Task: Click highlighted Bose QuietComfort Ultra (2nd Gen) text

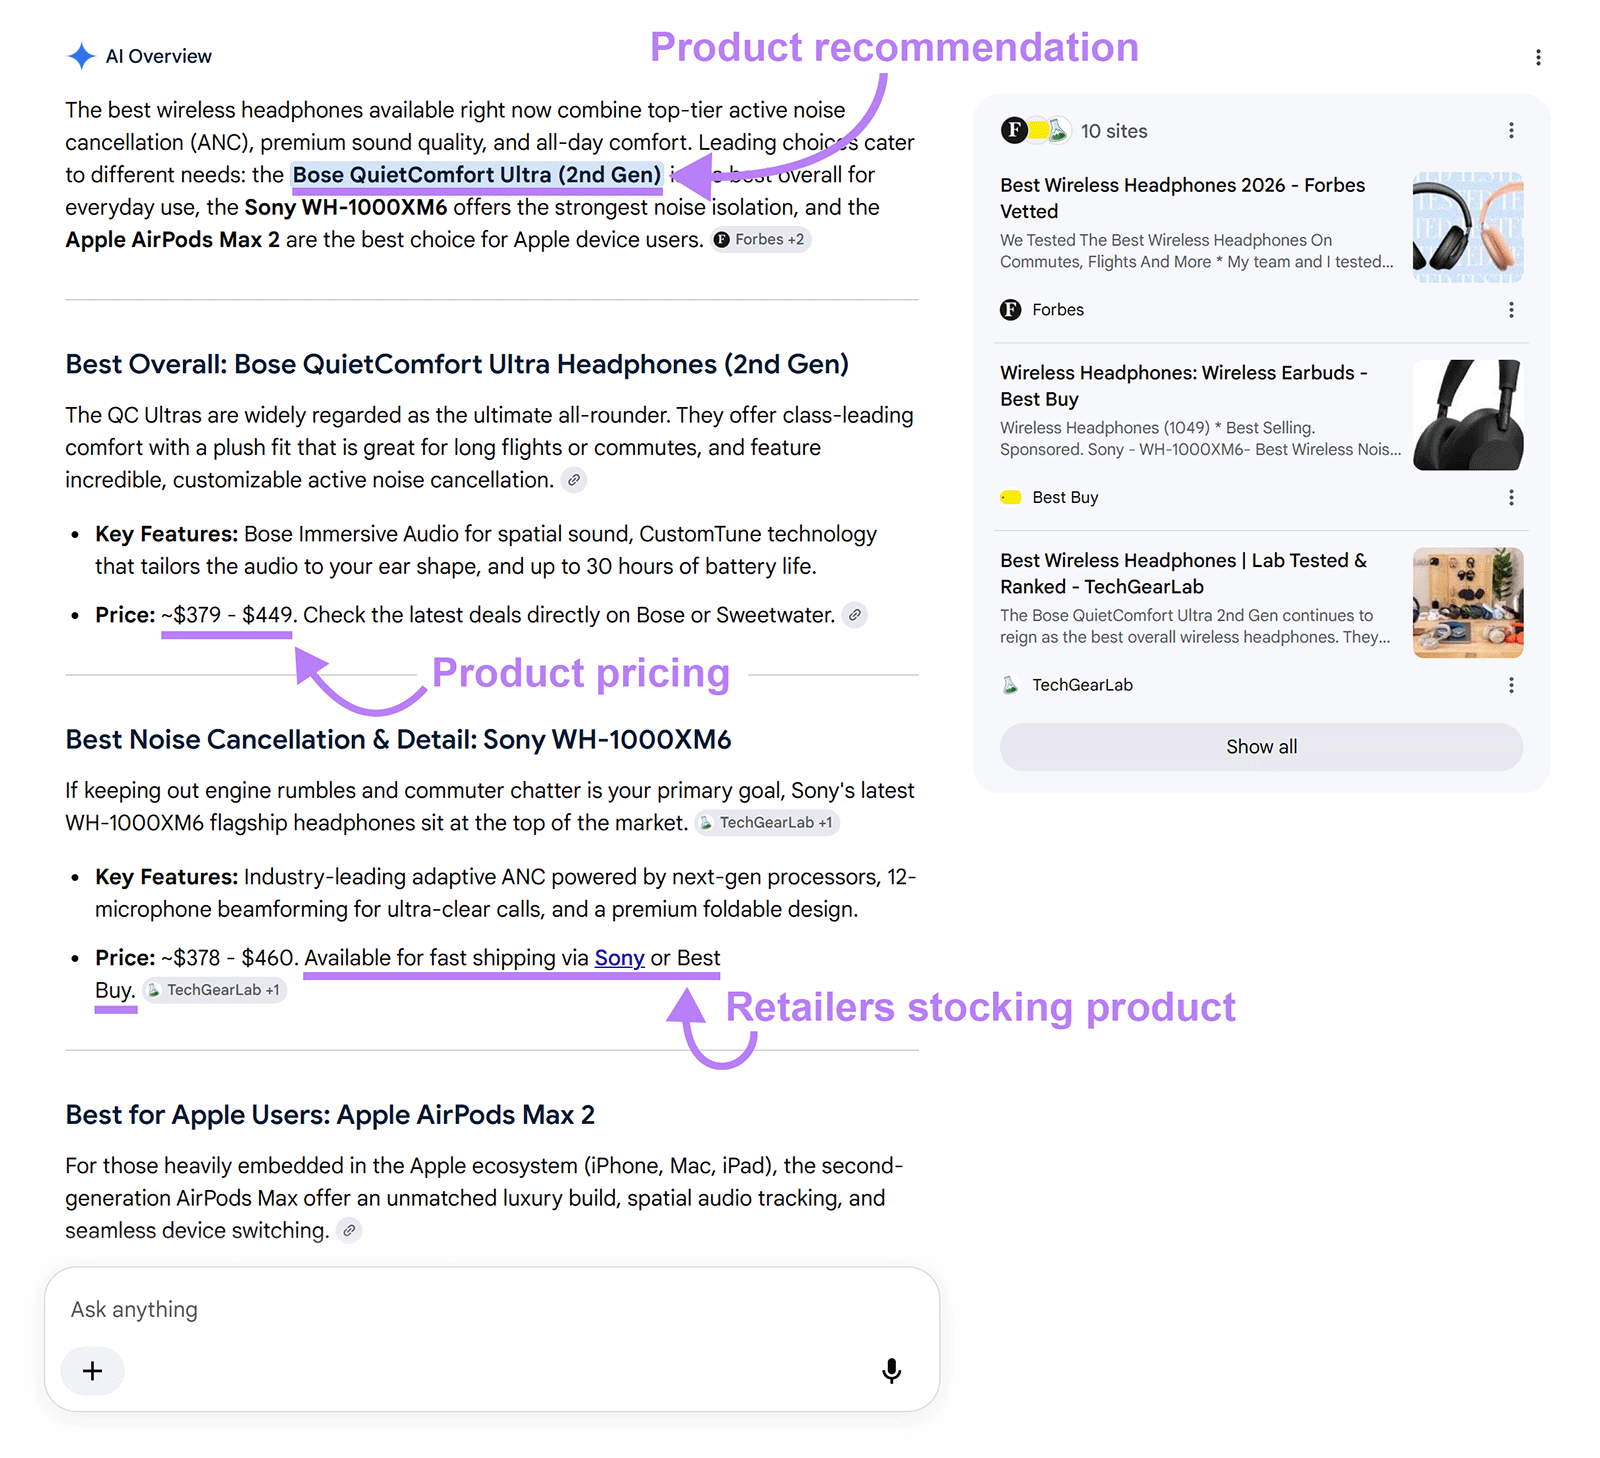Action: [476, 175]
